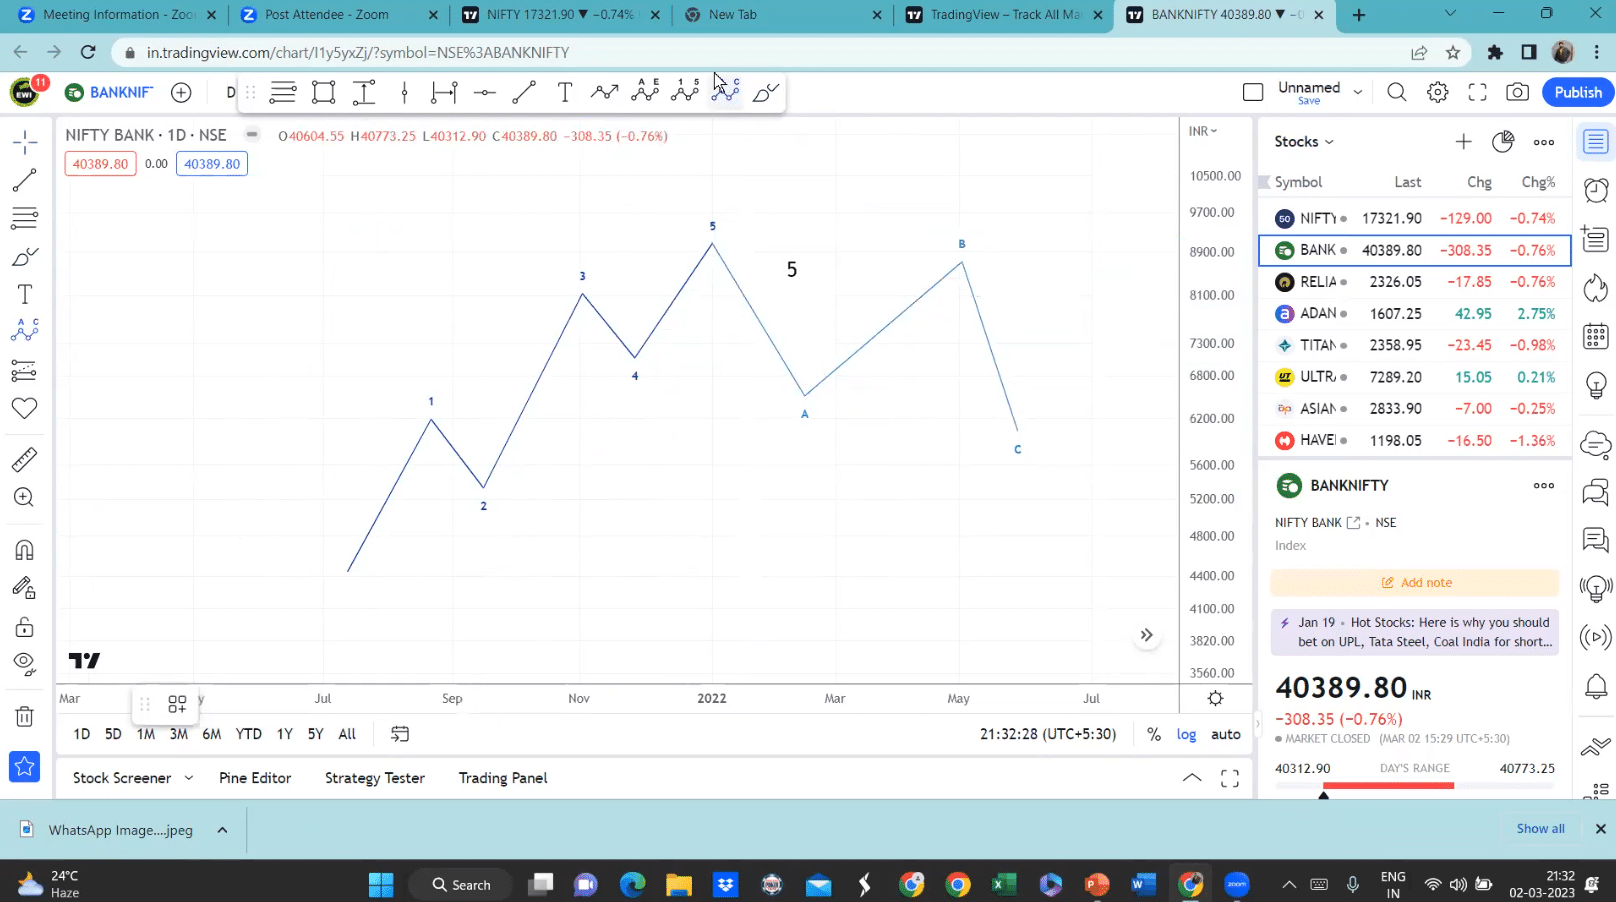This screenshot has height=902, width=1616.
Task: Open the hotlists flame panel
Action: point(1596,288)
